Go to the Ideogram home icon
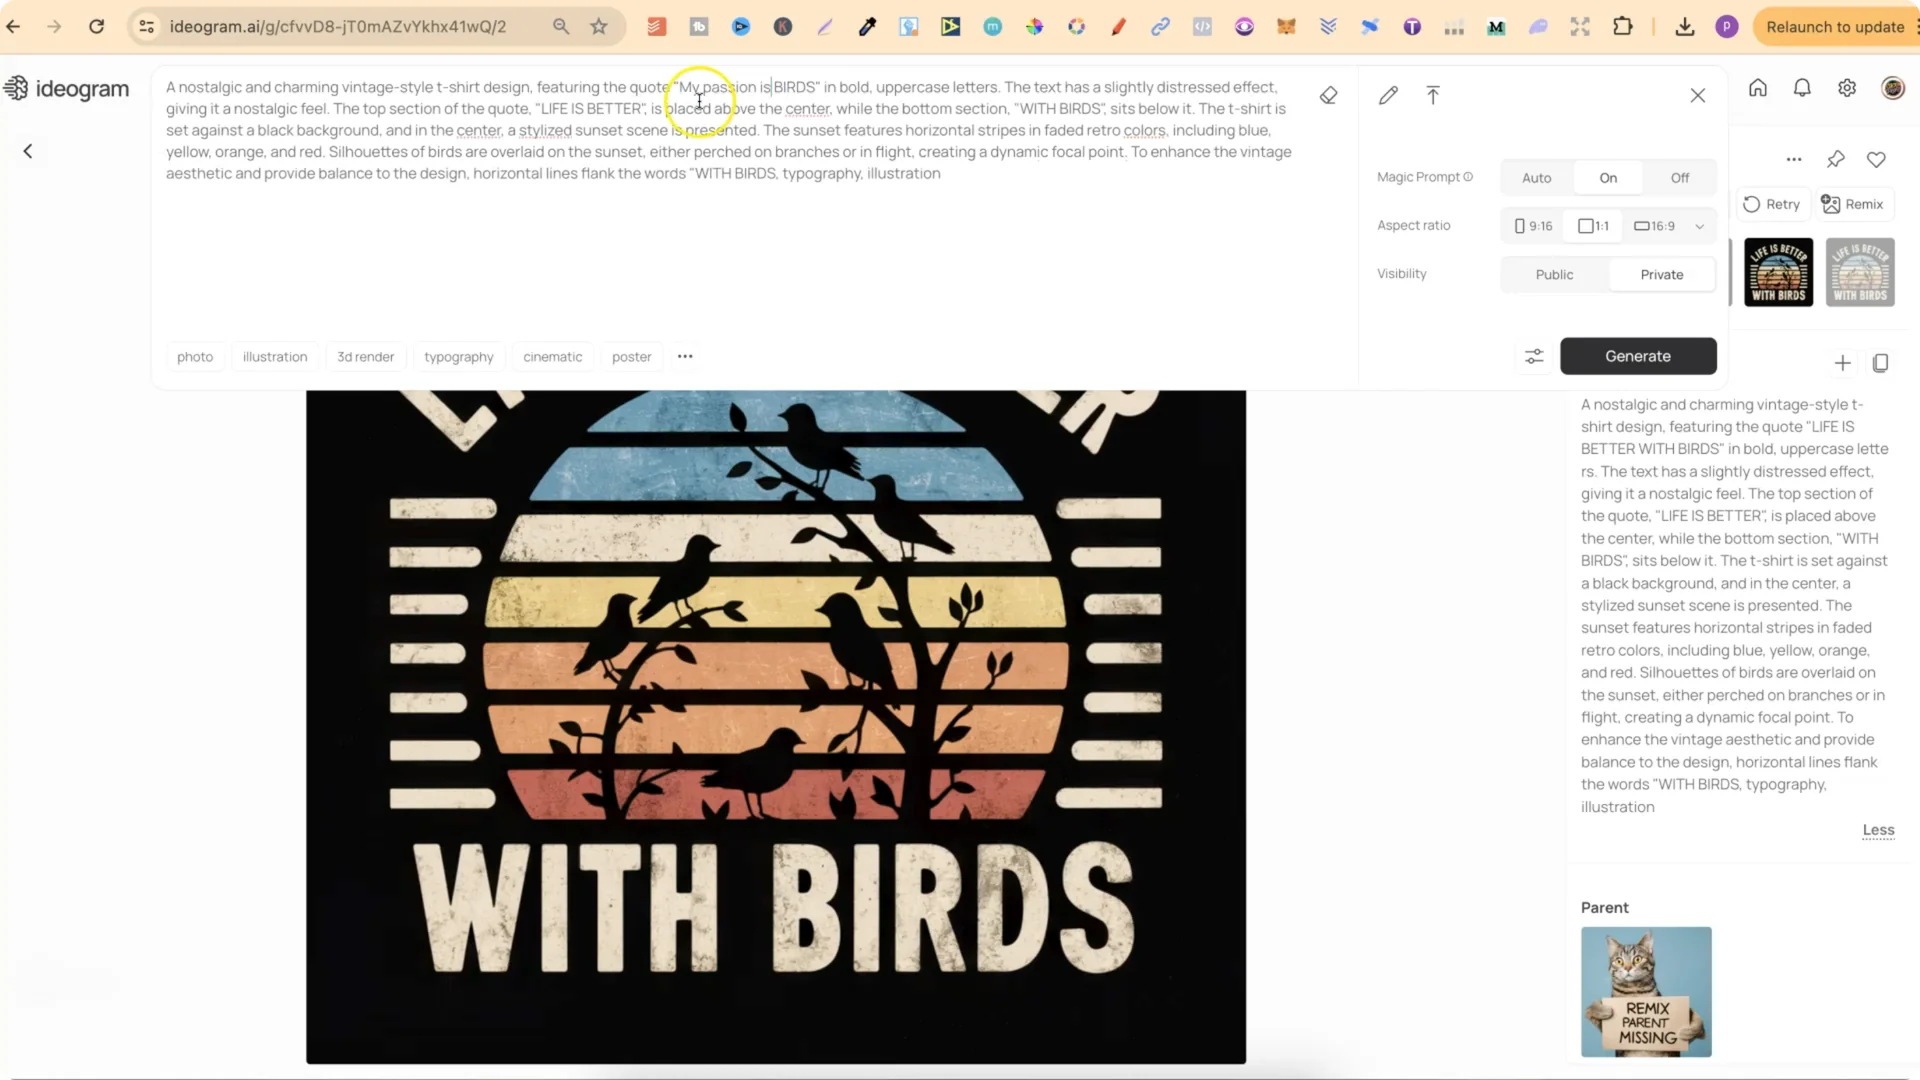 click(x=1758, y=88)
